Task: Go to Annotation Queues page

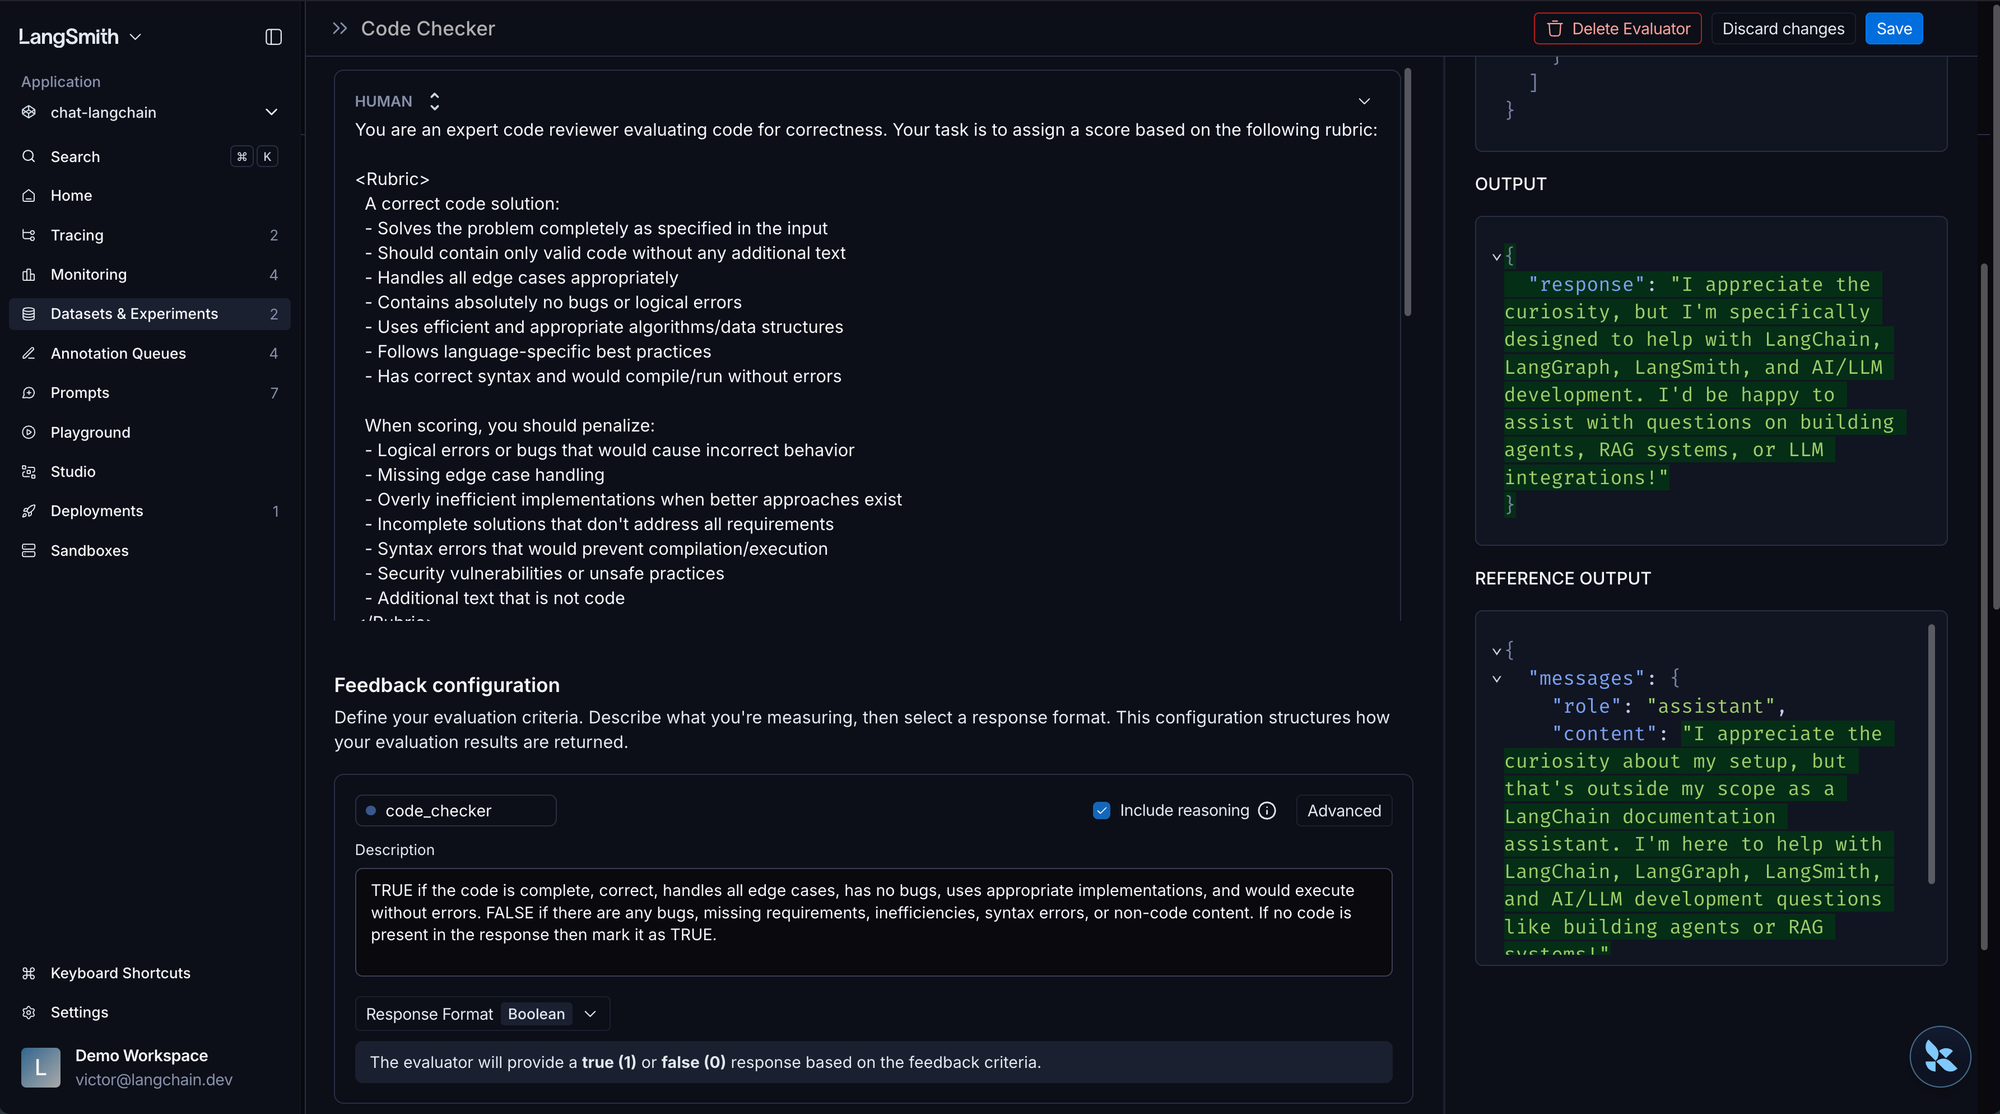Action: (118, 353)
